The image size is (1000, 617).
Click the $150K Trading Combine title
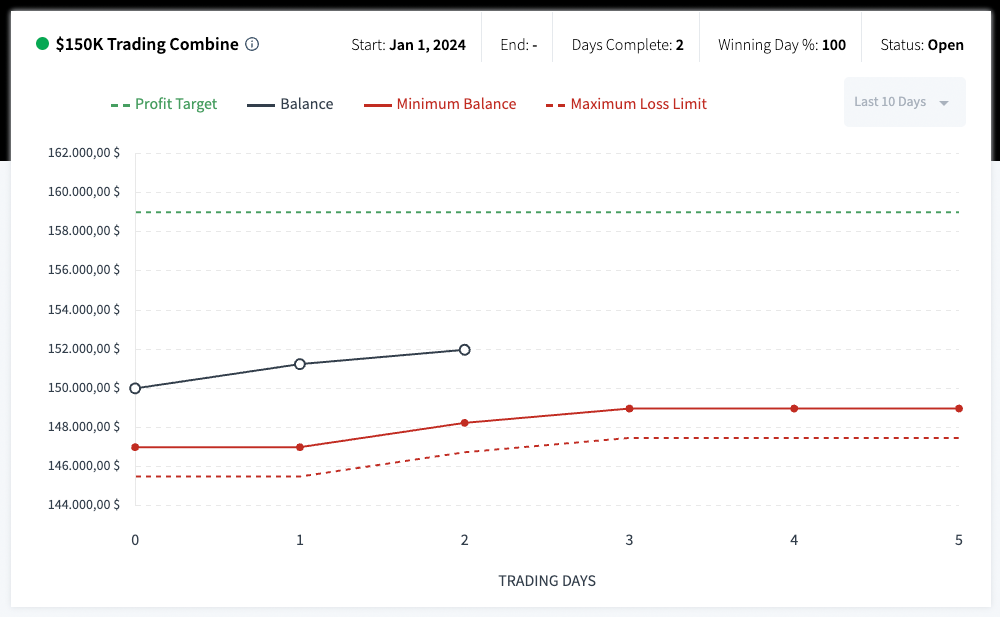147,44
